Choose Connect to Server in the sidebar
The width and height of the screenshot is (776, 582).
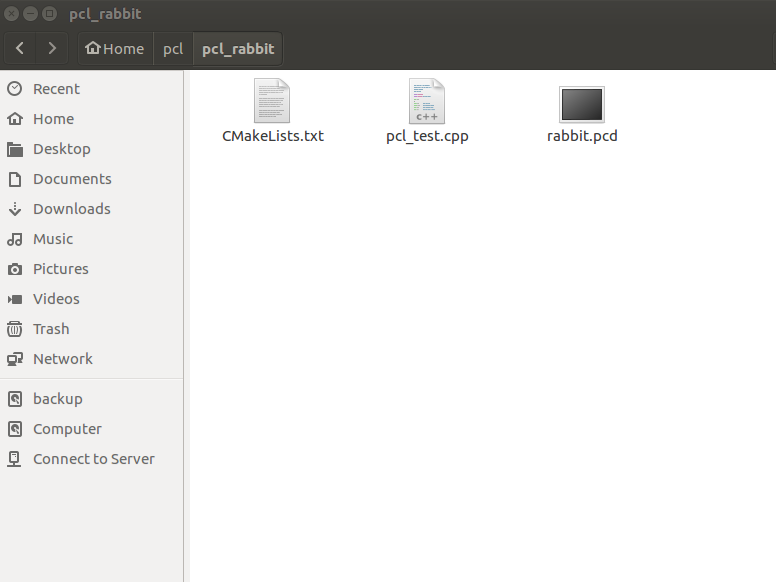tap(92, 459)
